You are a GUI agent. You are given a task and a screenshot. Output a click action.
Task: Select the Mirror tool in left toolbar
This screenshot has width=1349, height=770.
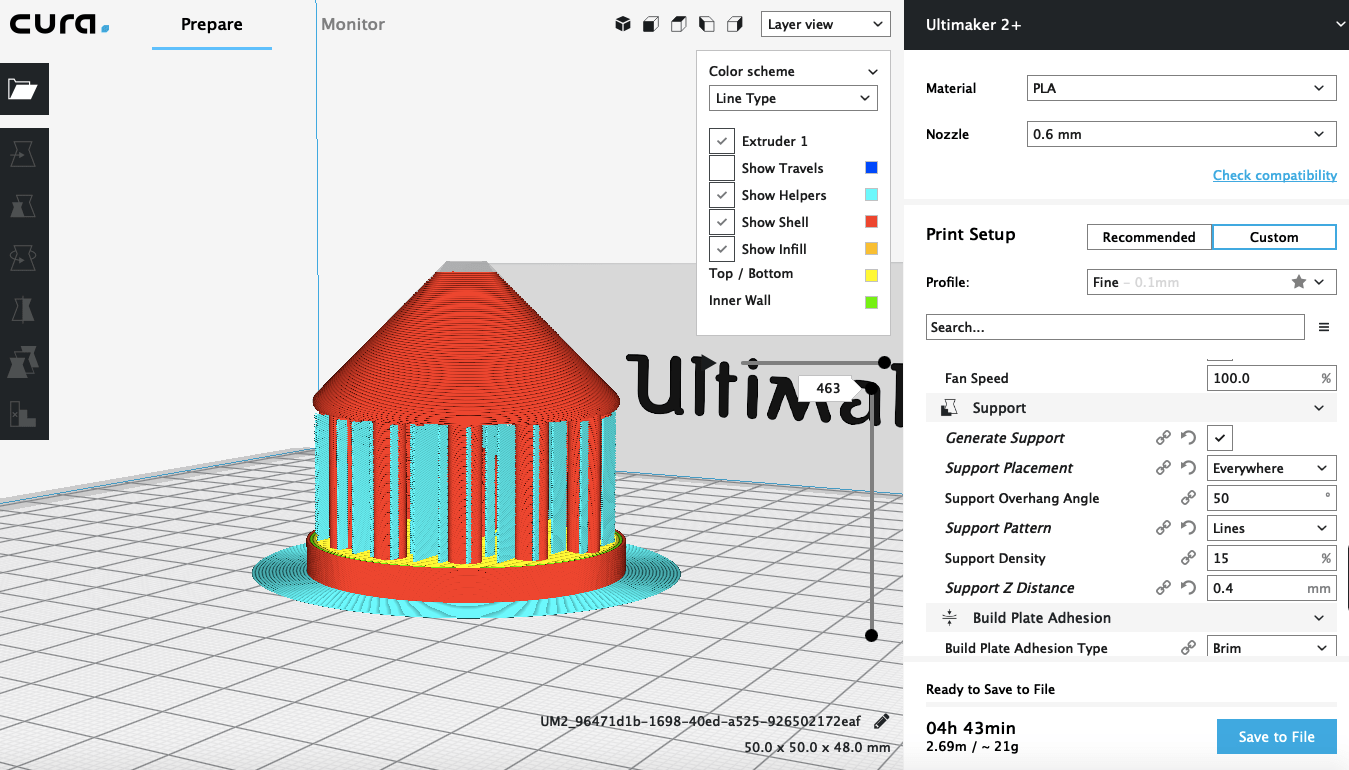pyautogui.click(x=23, y=310)
